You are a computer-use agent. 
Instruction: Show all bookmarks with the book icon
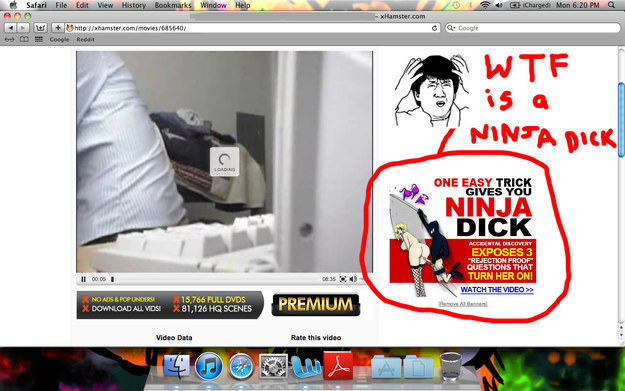pyautogui.click(x=24, y=39)
